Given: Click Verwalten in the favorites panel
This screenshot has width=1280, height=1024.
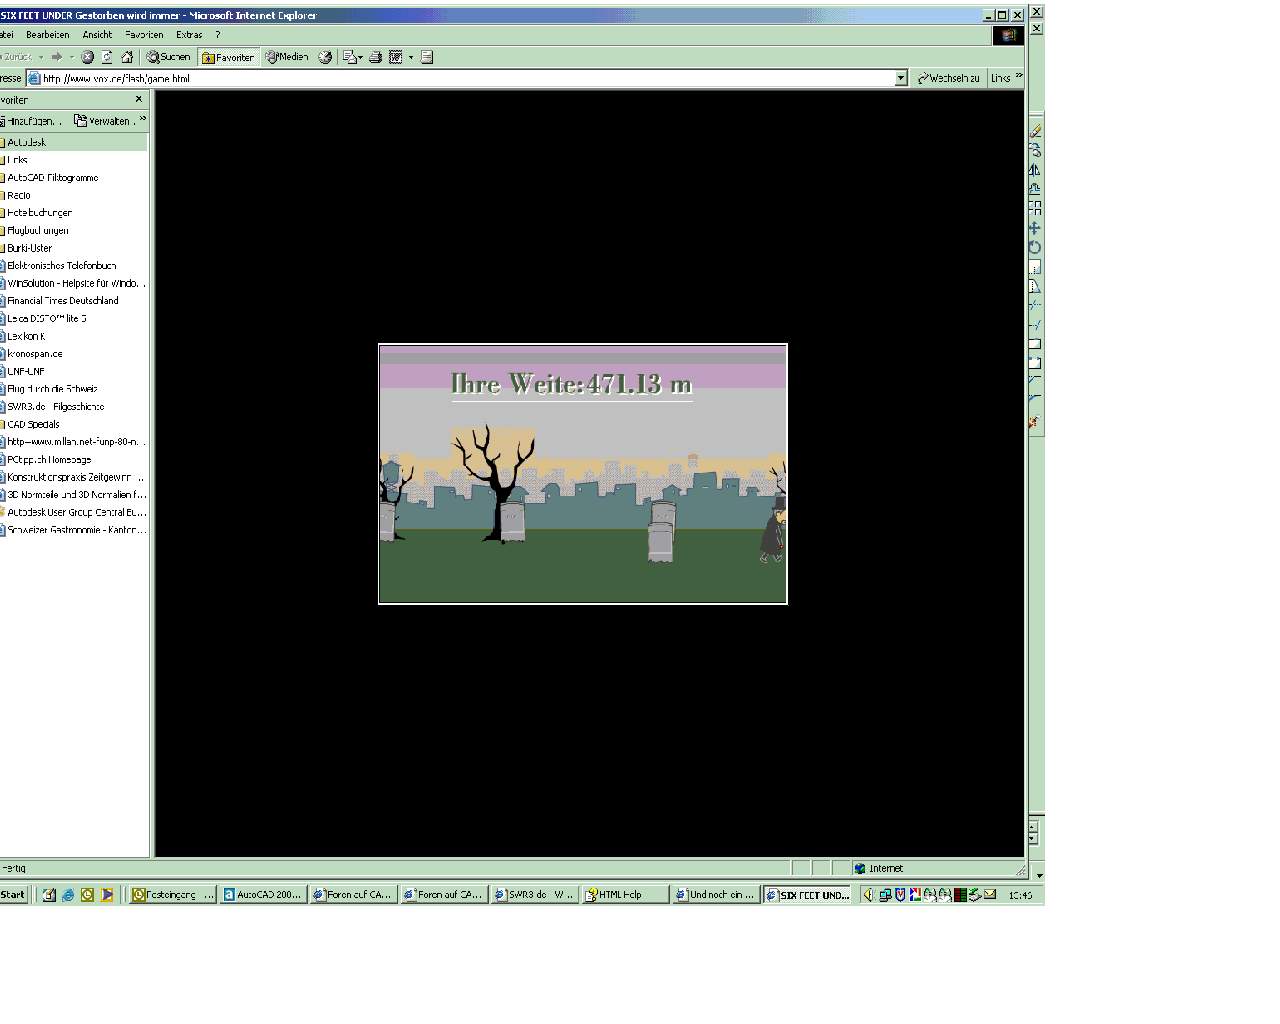Looking at the screenshot, I should (103, 121).
